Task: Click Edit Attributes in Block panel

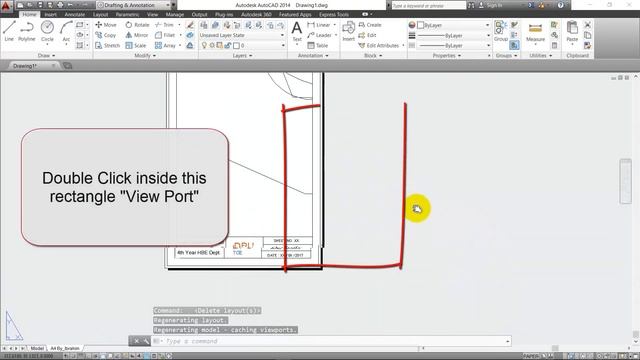Action: [x=379, y=45]
